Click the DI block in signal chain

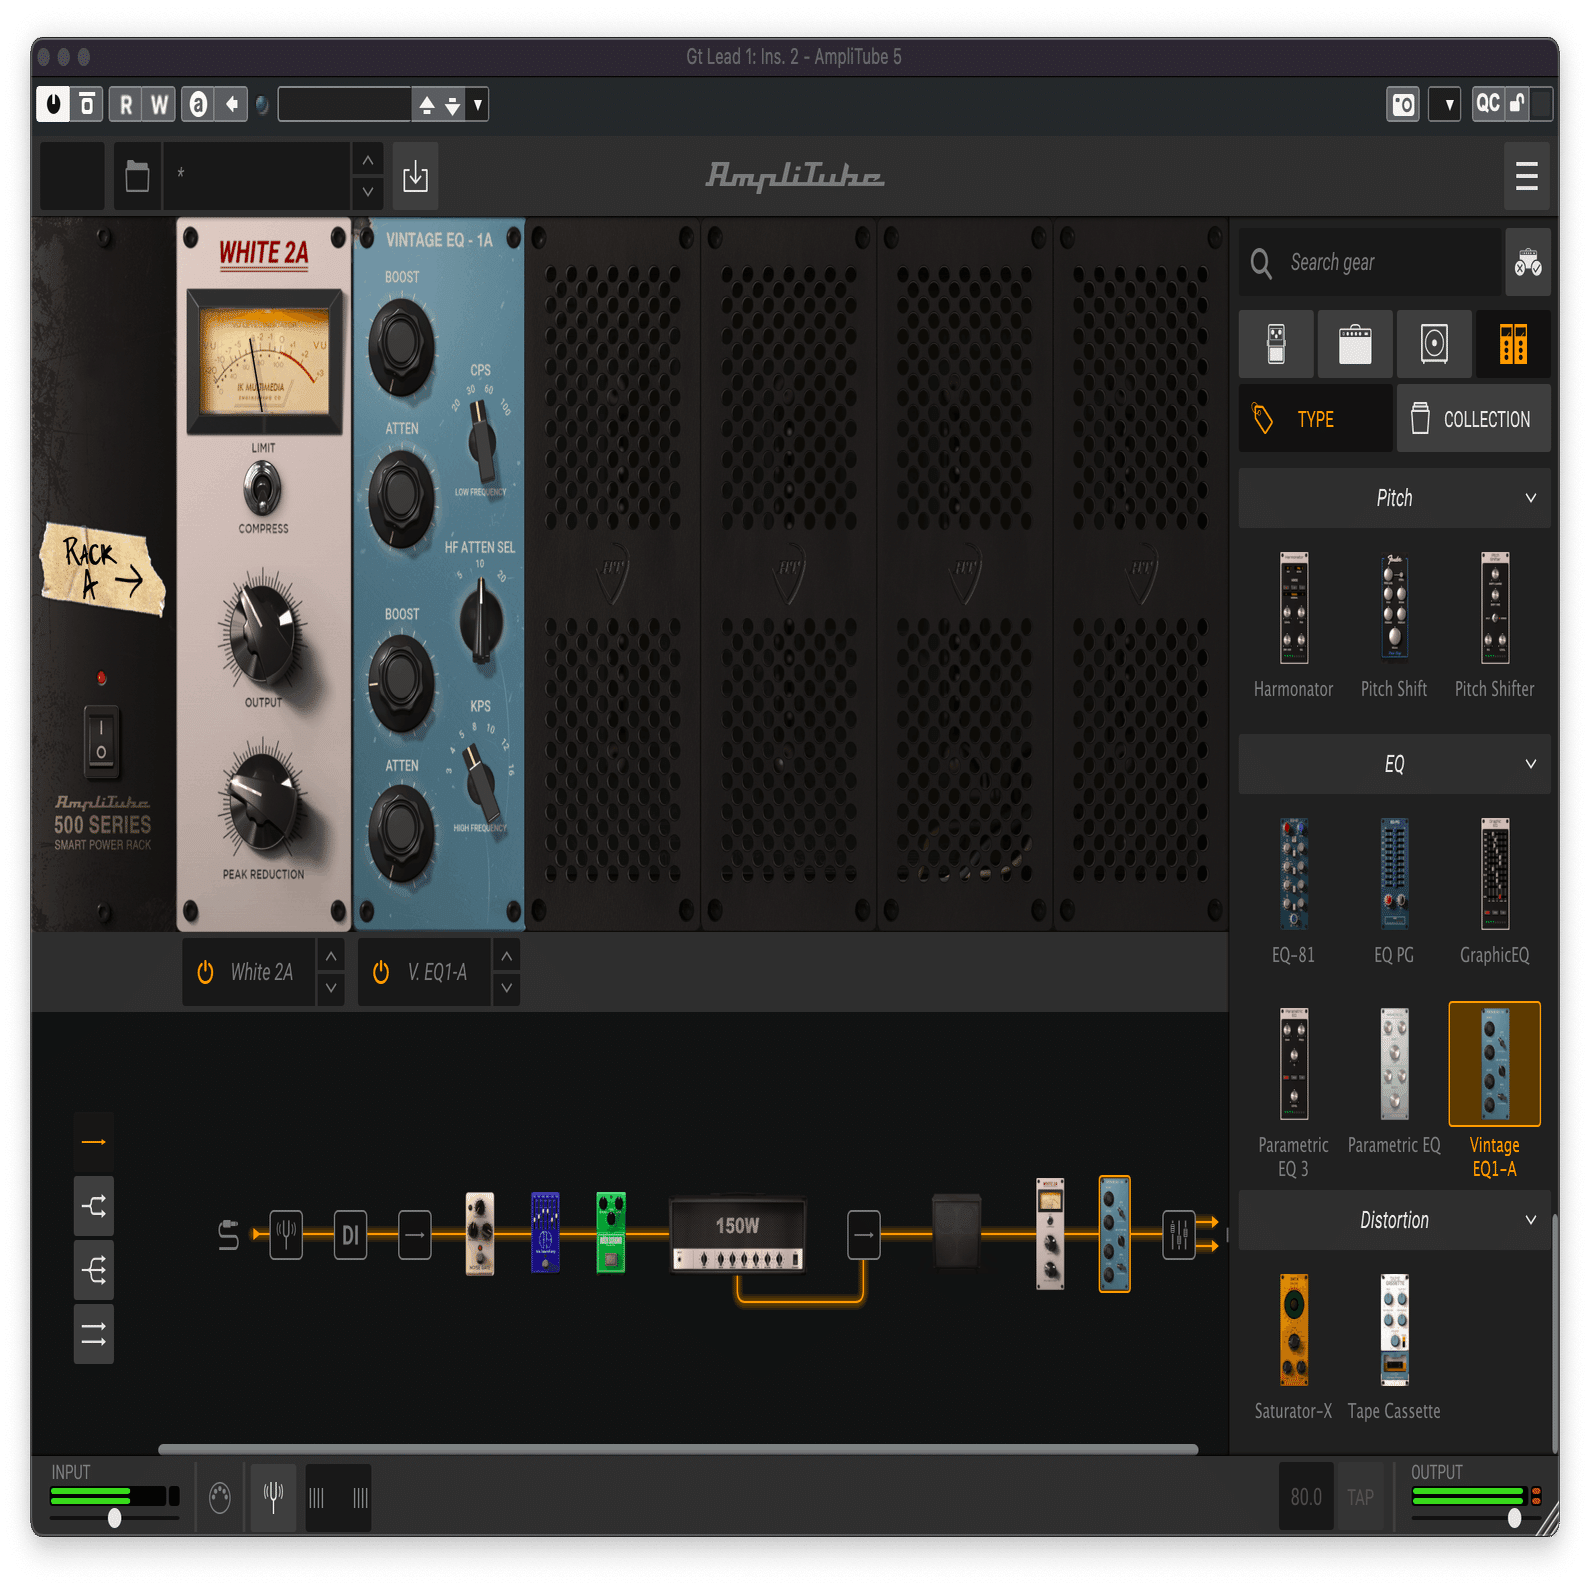click(x=350, y=1234)
